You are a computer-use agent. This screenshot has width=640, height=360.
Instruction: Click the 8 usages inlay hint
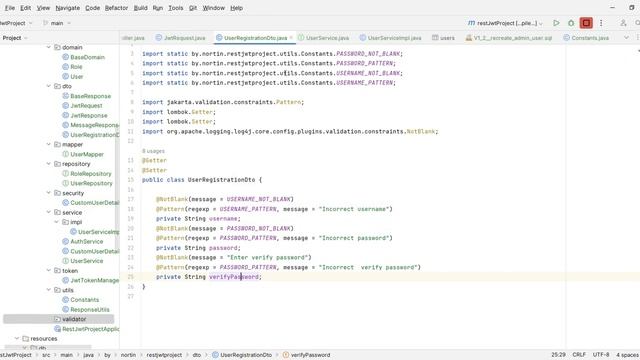pyautogui.click(x=153, y=151)
